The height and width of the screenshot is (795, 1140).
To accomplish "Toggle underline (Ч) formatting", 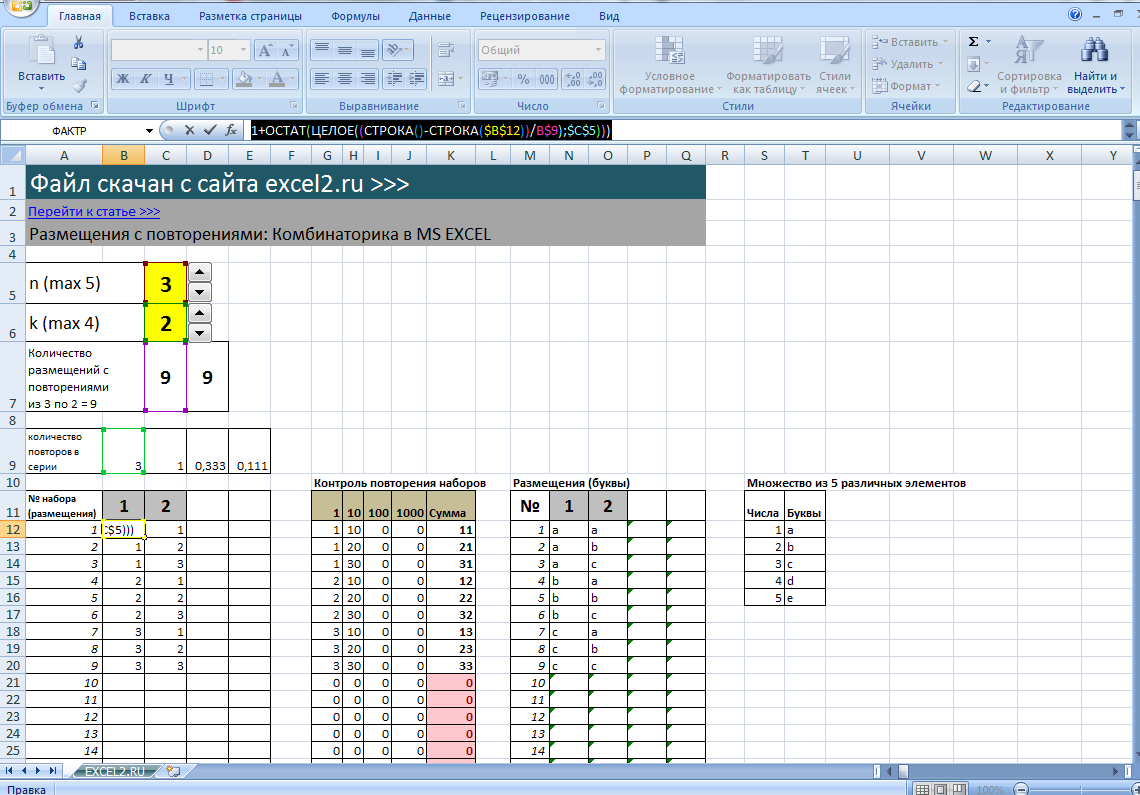I will [169, 79].
